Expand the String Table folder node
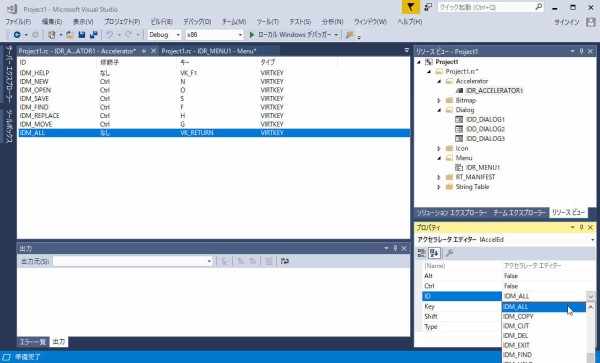 pos(439,187)
